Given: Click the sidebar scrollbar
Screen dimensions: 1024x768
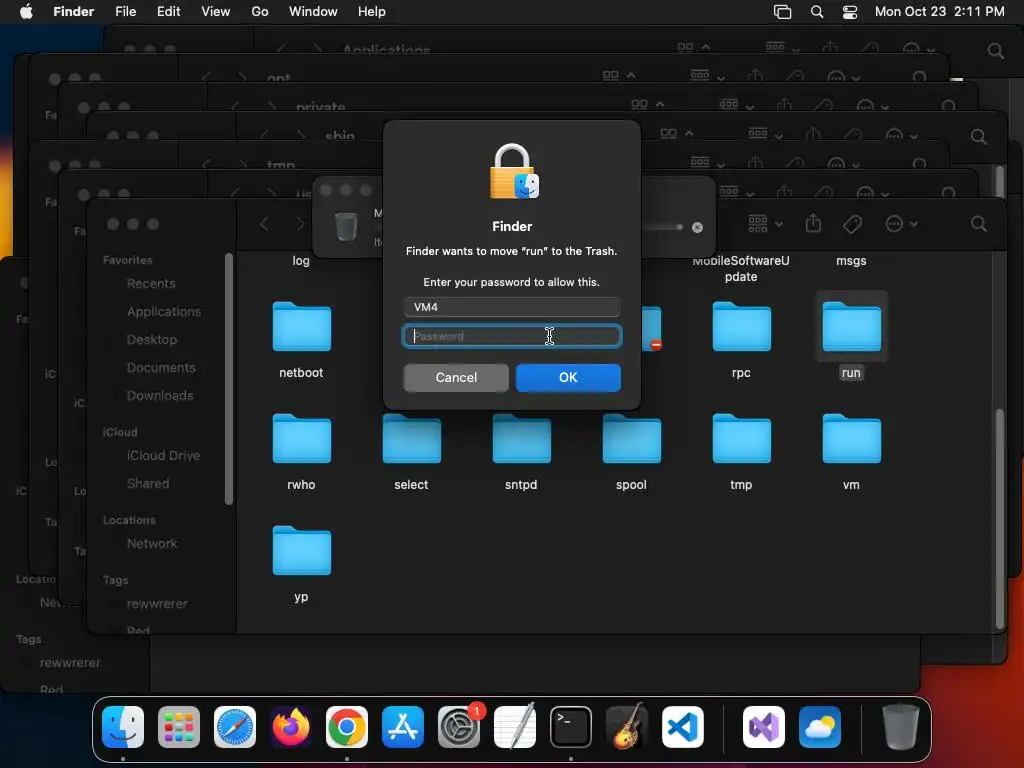Looking at the screenshot, I should [229, 379].
